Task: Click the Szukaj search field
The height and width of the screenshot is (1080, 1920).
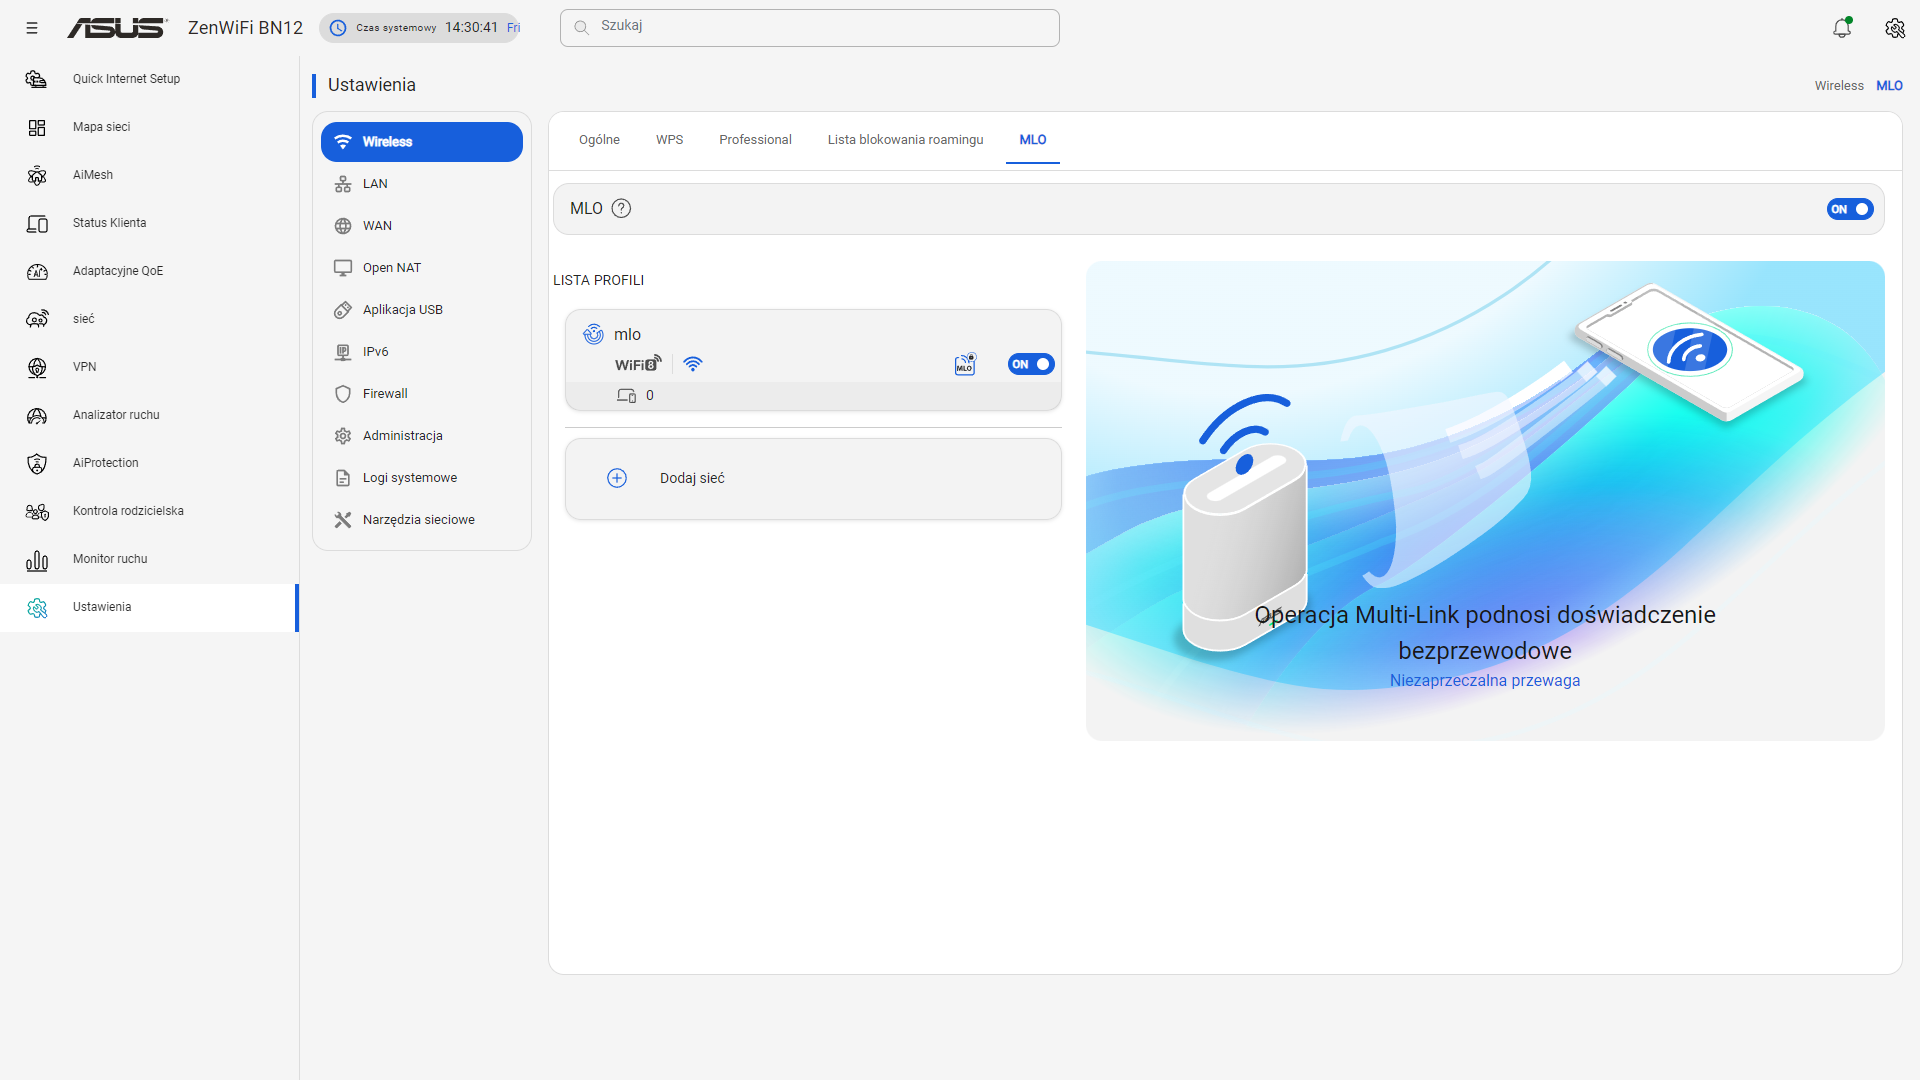Action: (810, 28)
